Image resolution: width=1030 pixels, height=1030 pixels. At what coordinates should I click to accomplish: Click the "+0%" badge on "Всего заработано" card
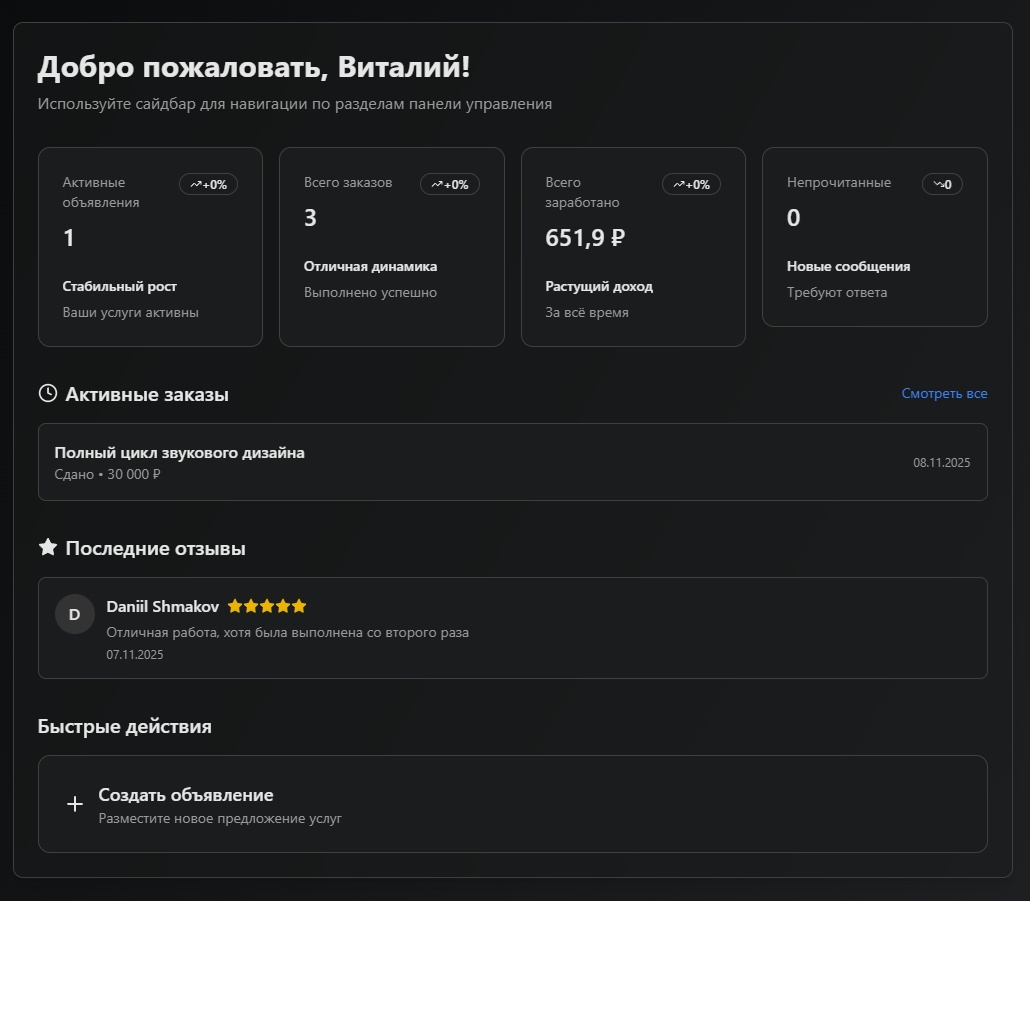click(691, 184)
